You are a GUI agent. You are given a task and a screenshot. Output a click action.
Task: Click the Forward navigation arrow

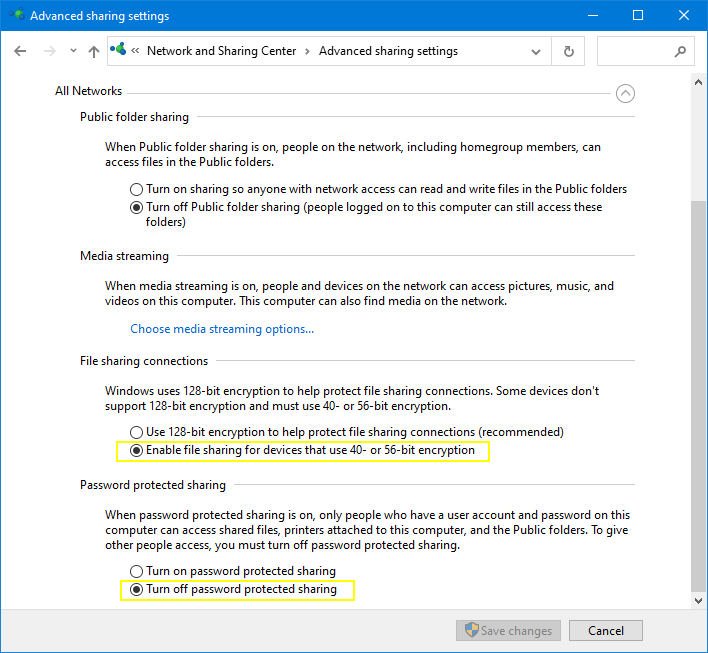point(49,52)
